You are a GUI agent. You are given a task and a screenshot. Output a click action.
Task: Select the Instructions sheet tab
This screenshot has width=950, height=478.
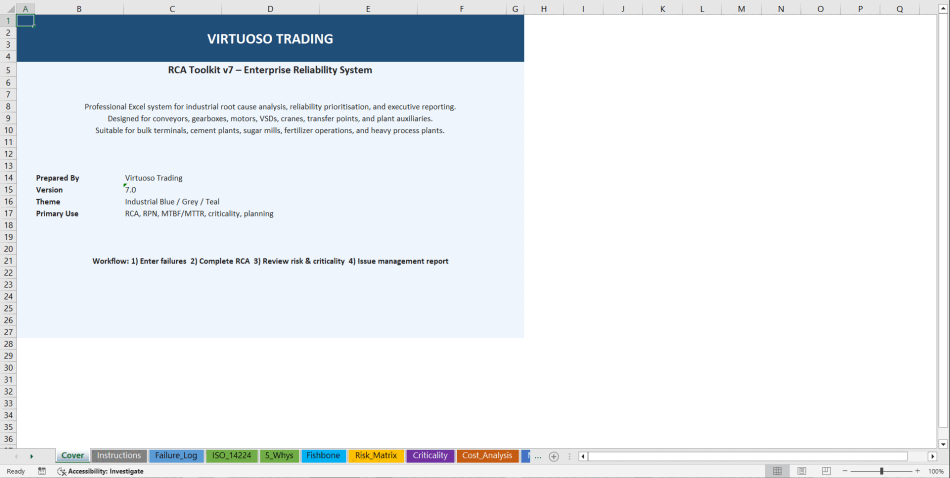coord(119,456)
